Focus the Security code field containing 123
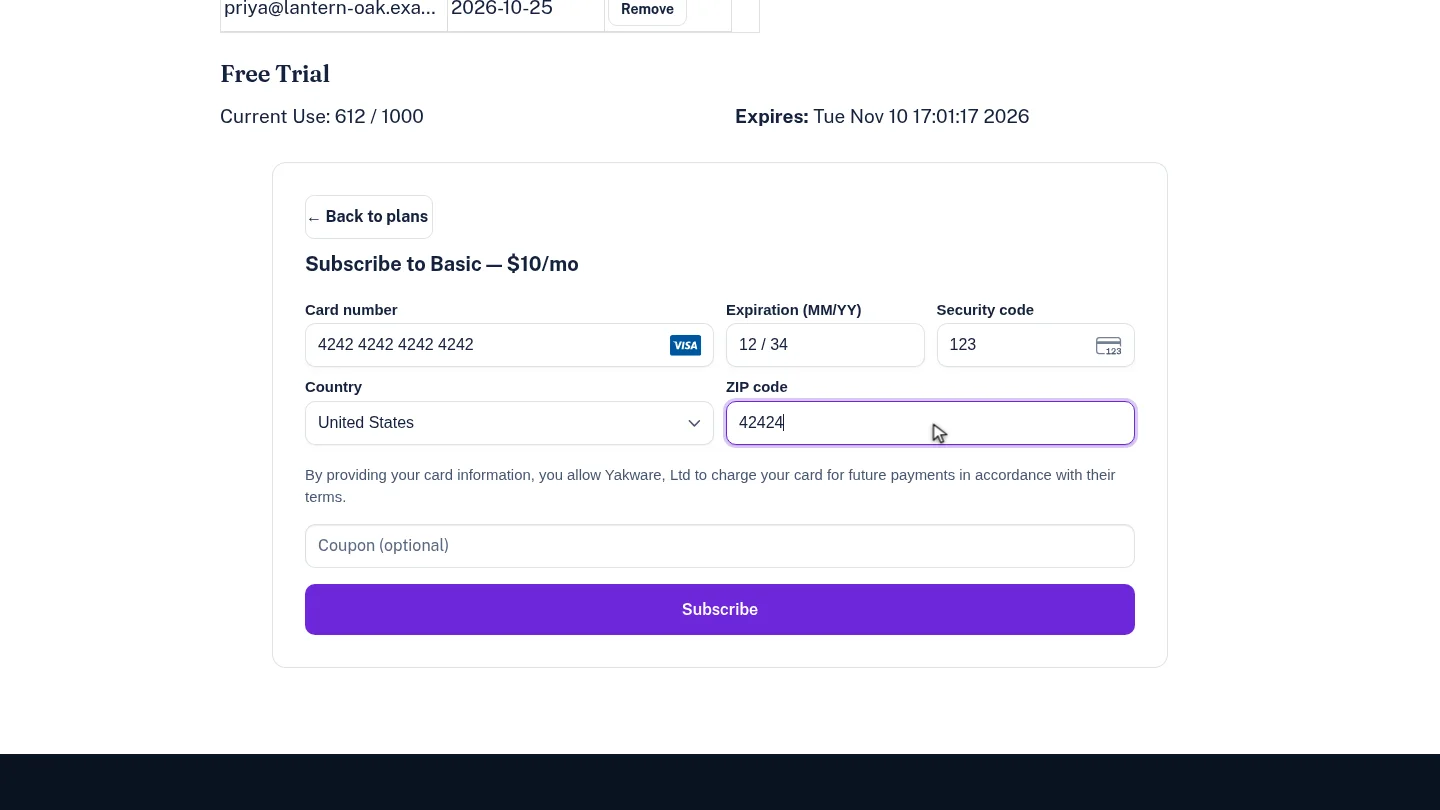Viewport: 1440px width, 810px height. (1035, 345)
